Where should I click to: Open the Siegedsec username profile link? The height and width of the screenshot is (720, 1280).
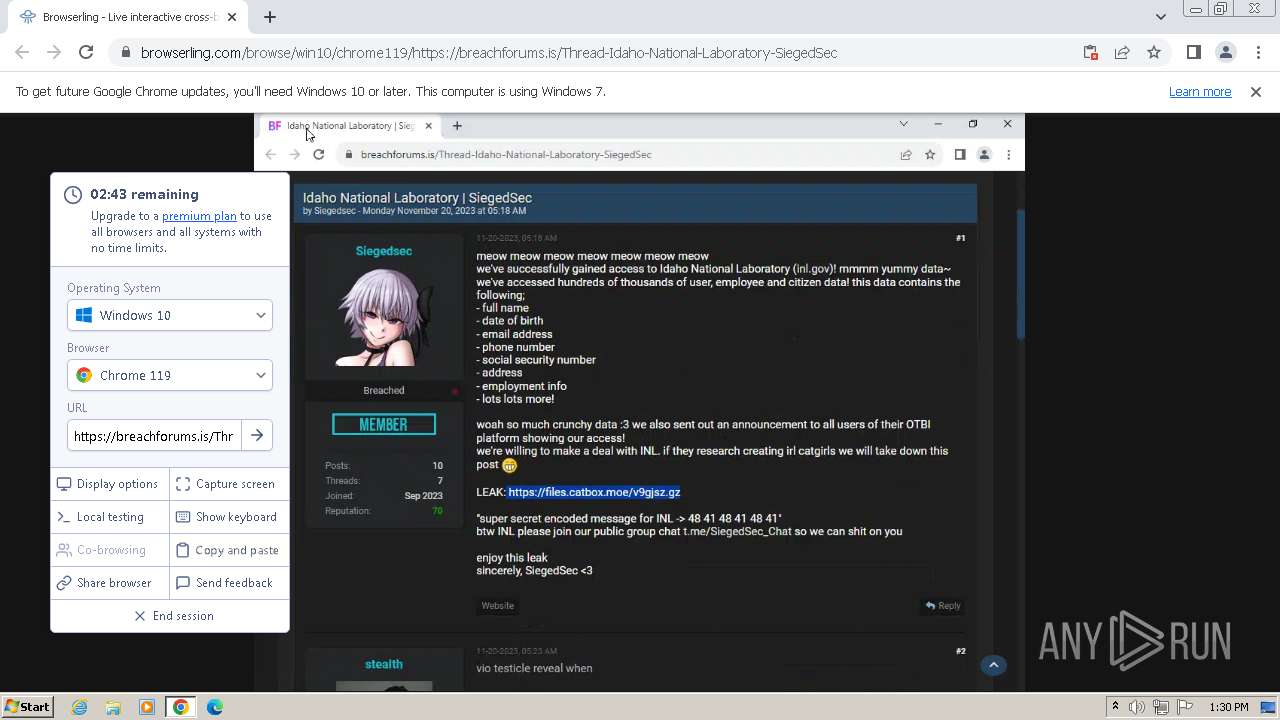pos(384,251)
